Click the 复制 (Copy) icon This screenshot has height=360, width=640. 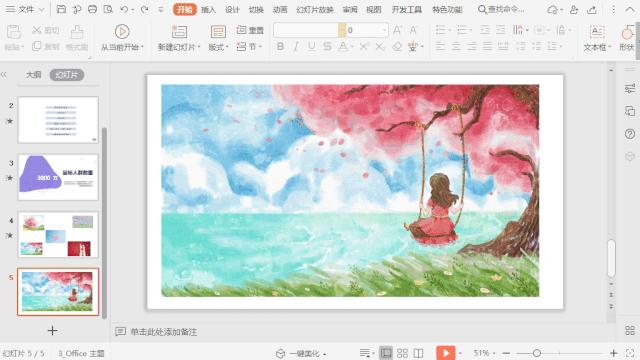point(37,46)
